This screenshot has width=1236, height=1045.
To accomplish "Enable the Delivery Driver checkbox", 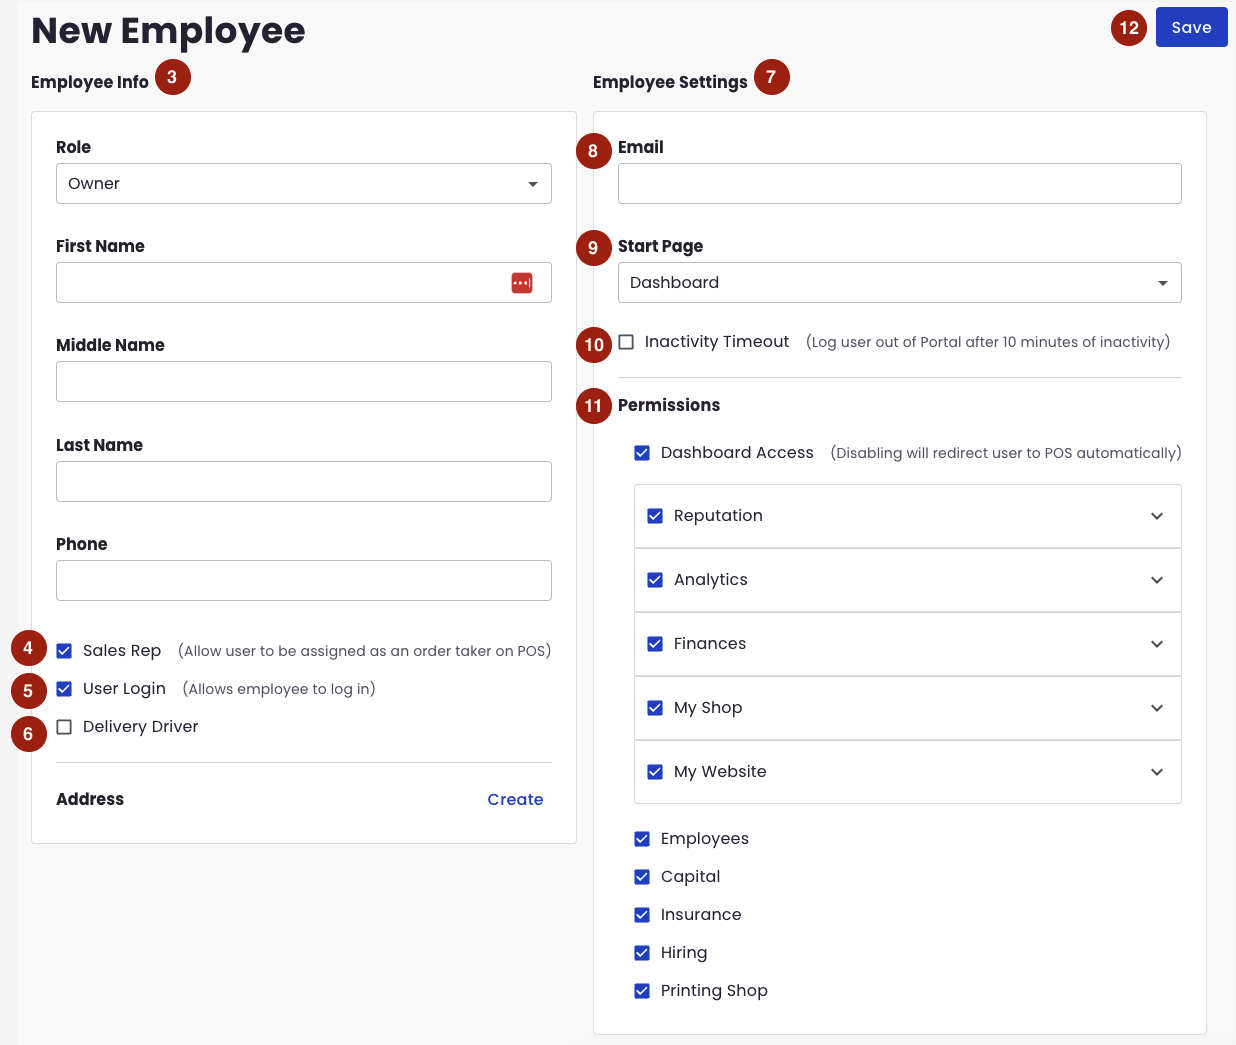I will click(64, 726).
